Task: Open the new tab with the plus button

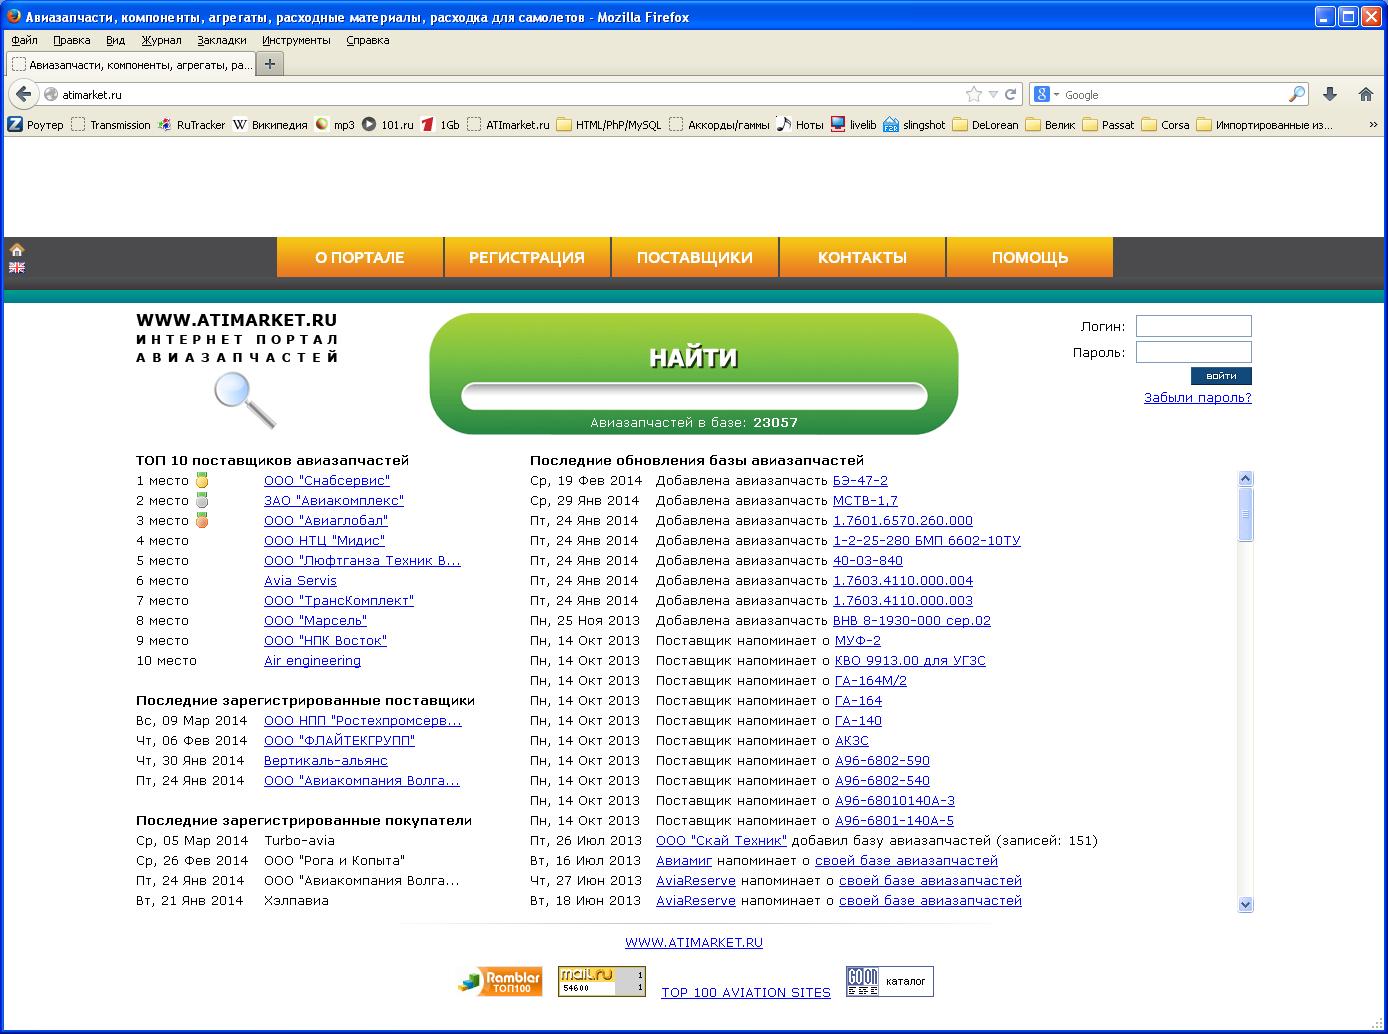Action: (270, 64)
